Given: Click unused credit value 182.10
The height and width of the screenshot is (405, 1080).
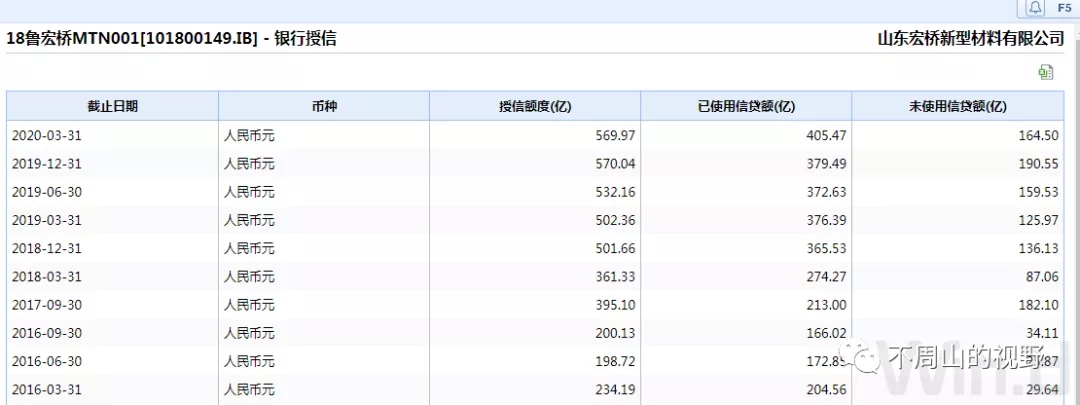Looking at the screenshot, I should [1038, 305].
